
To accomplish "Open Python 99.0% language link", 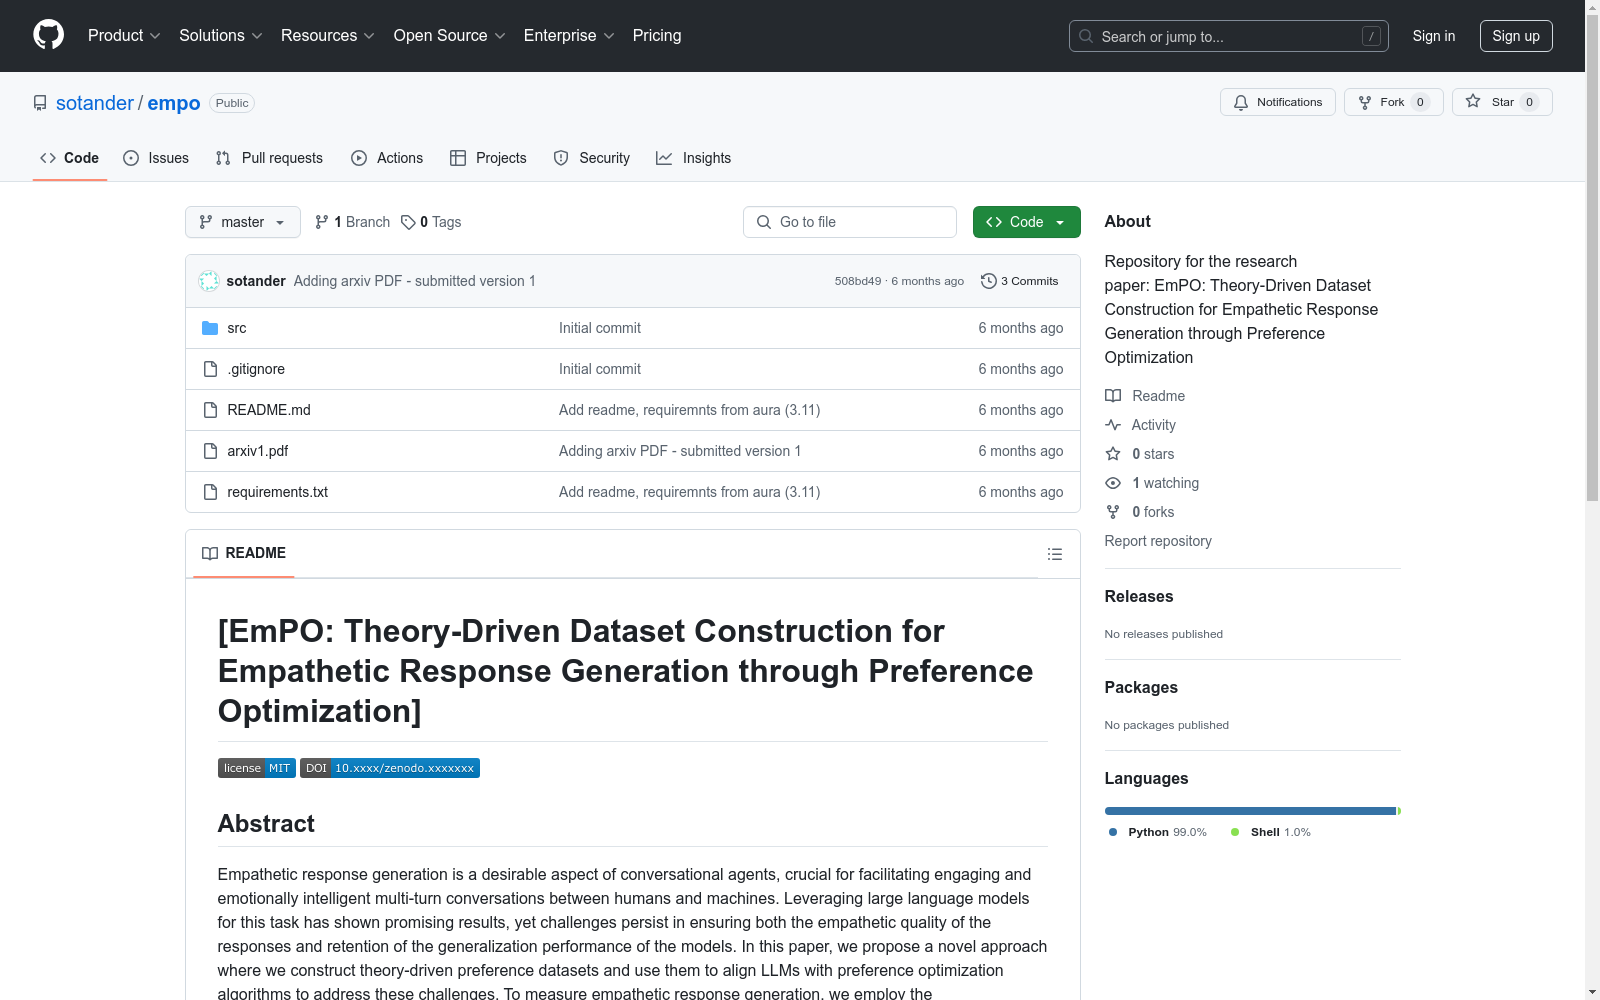I will point(1158,832).
